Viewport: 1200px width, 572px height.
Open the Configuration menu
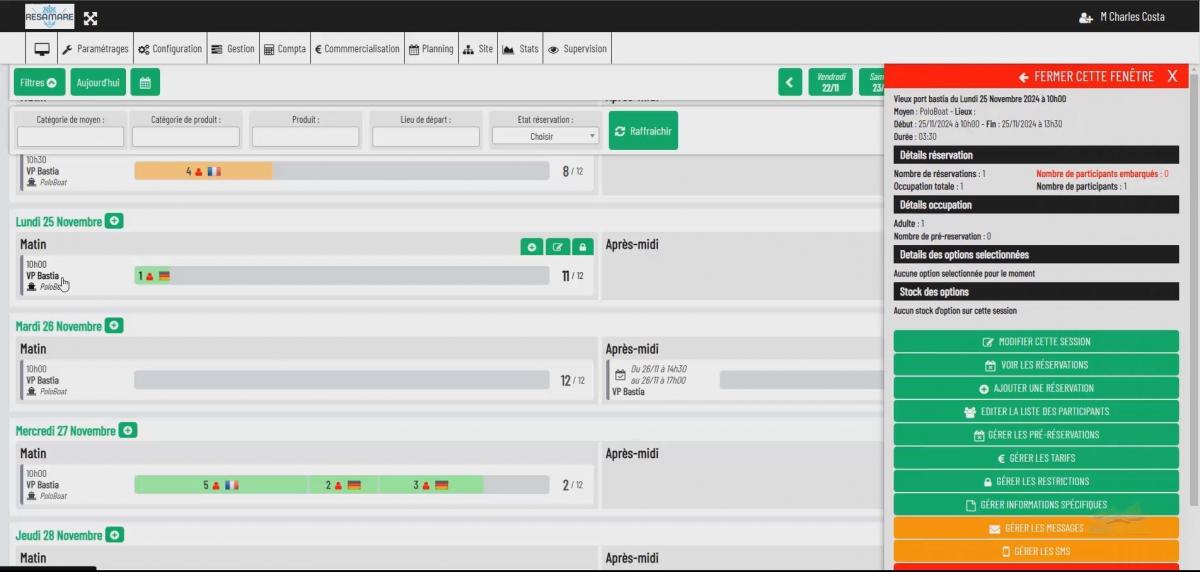tap(170, 49)
